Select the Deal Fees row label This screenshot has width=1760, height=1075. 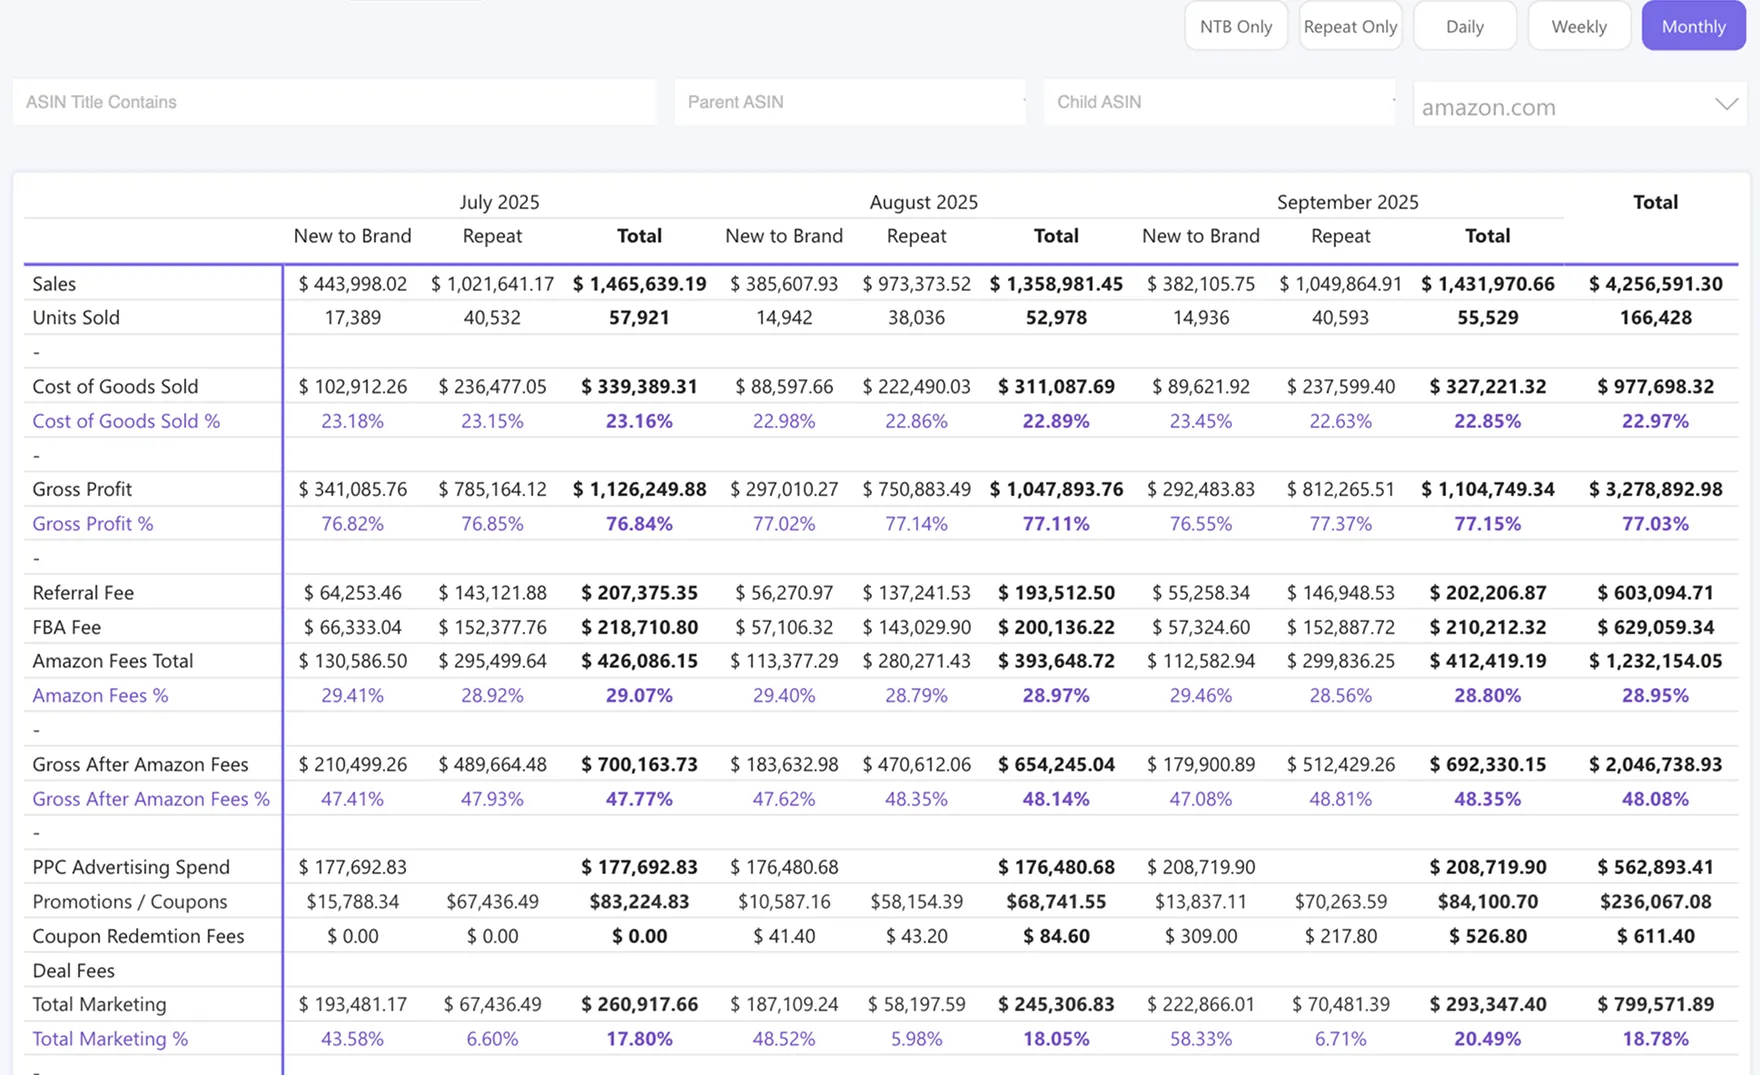73,971
